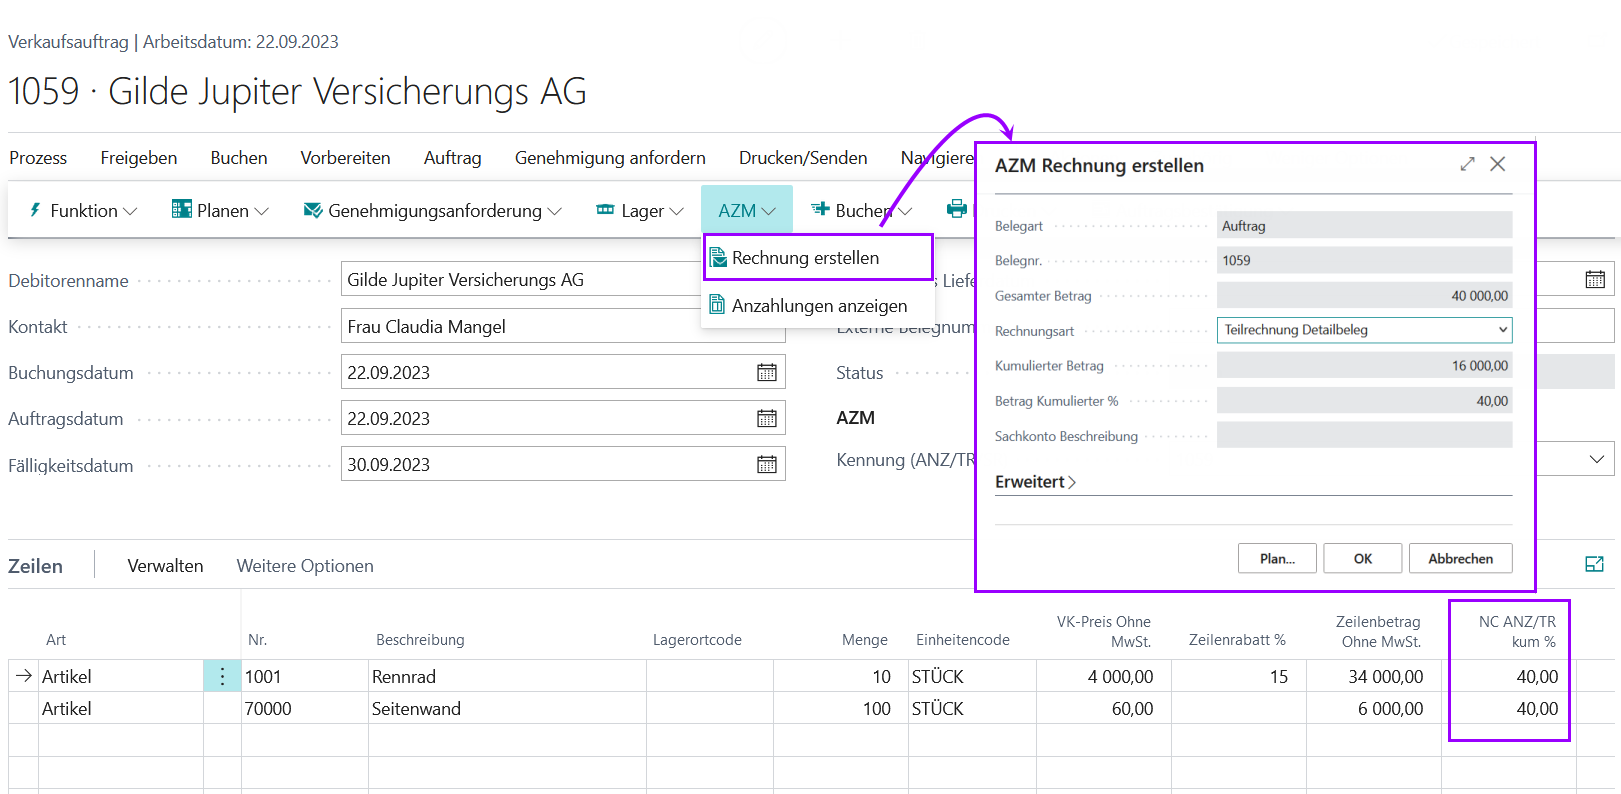Open the Drucken/Senden menu
Image resolution: width=1621 pixels, height=794 pixels.
[x=803, y=158]
